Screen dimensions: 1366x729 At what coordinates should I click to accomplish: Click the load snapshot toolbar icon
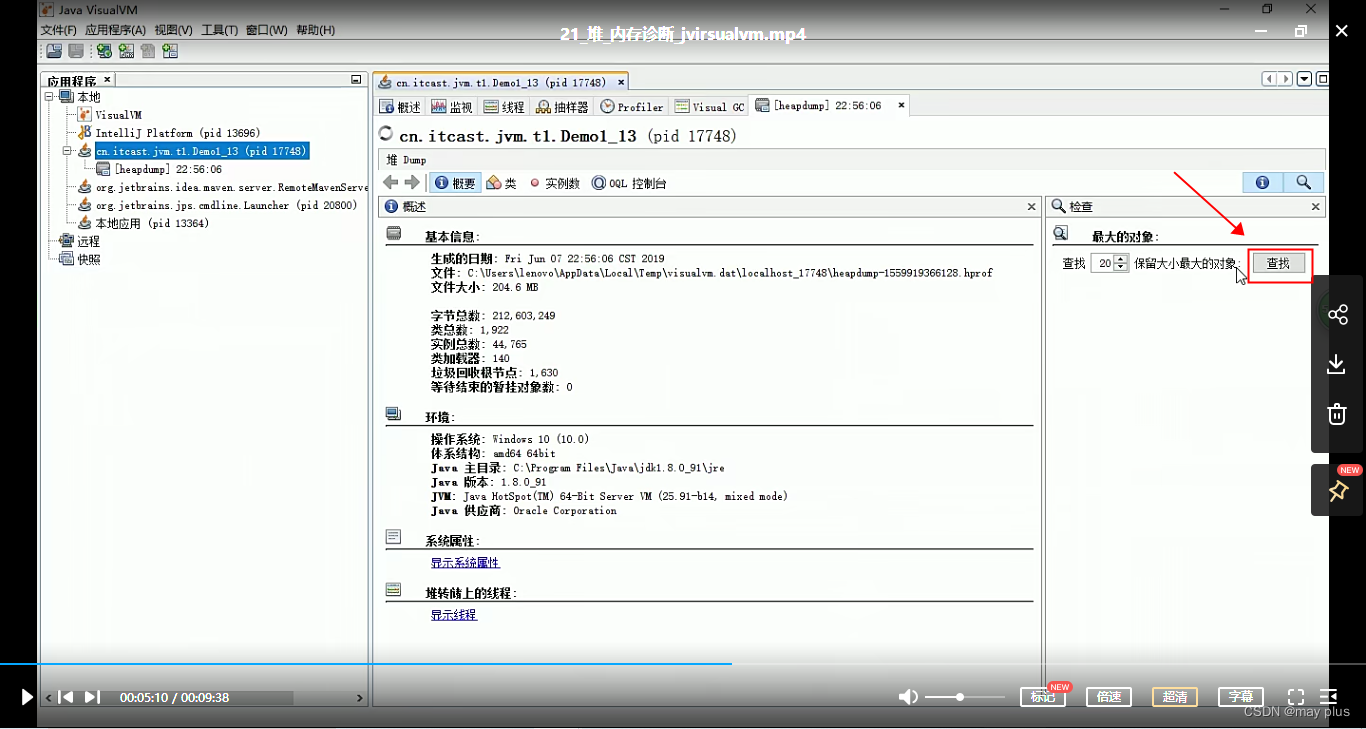[x=54, y=51]
